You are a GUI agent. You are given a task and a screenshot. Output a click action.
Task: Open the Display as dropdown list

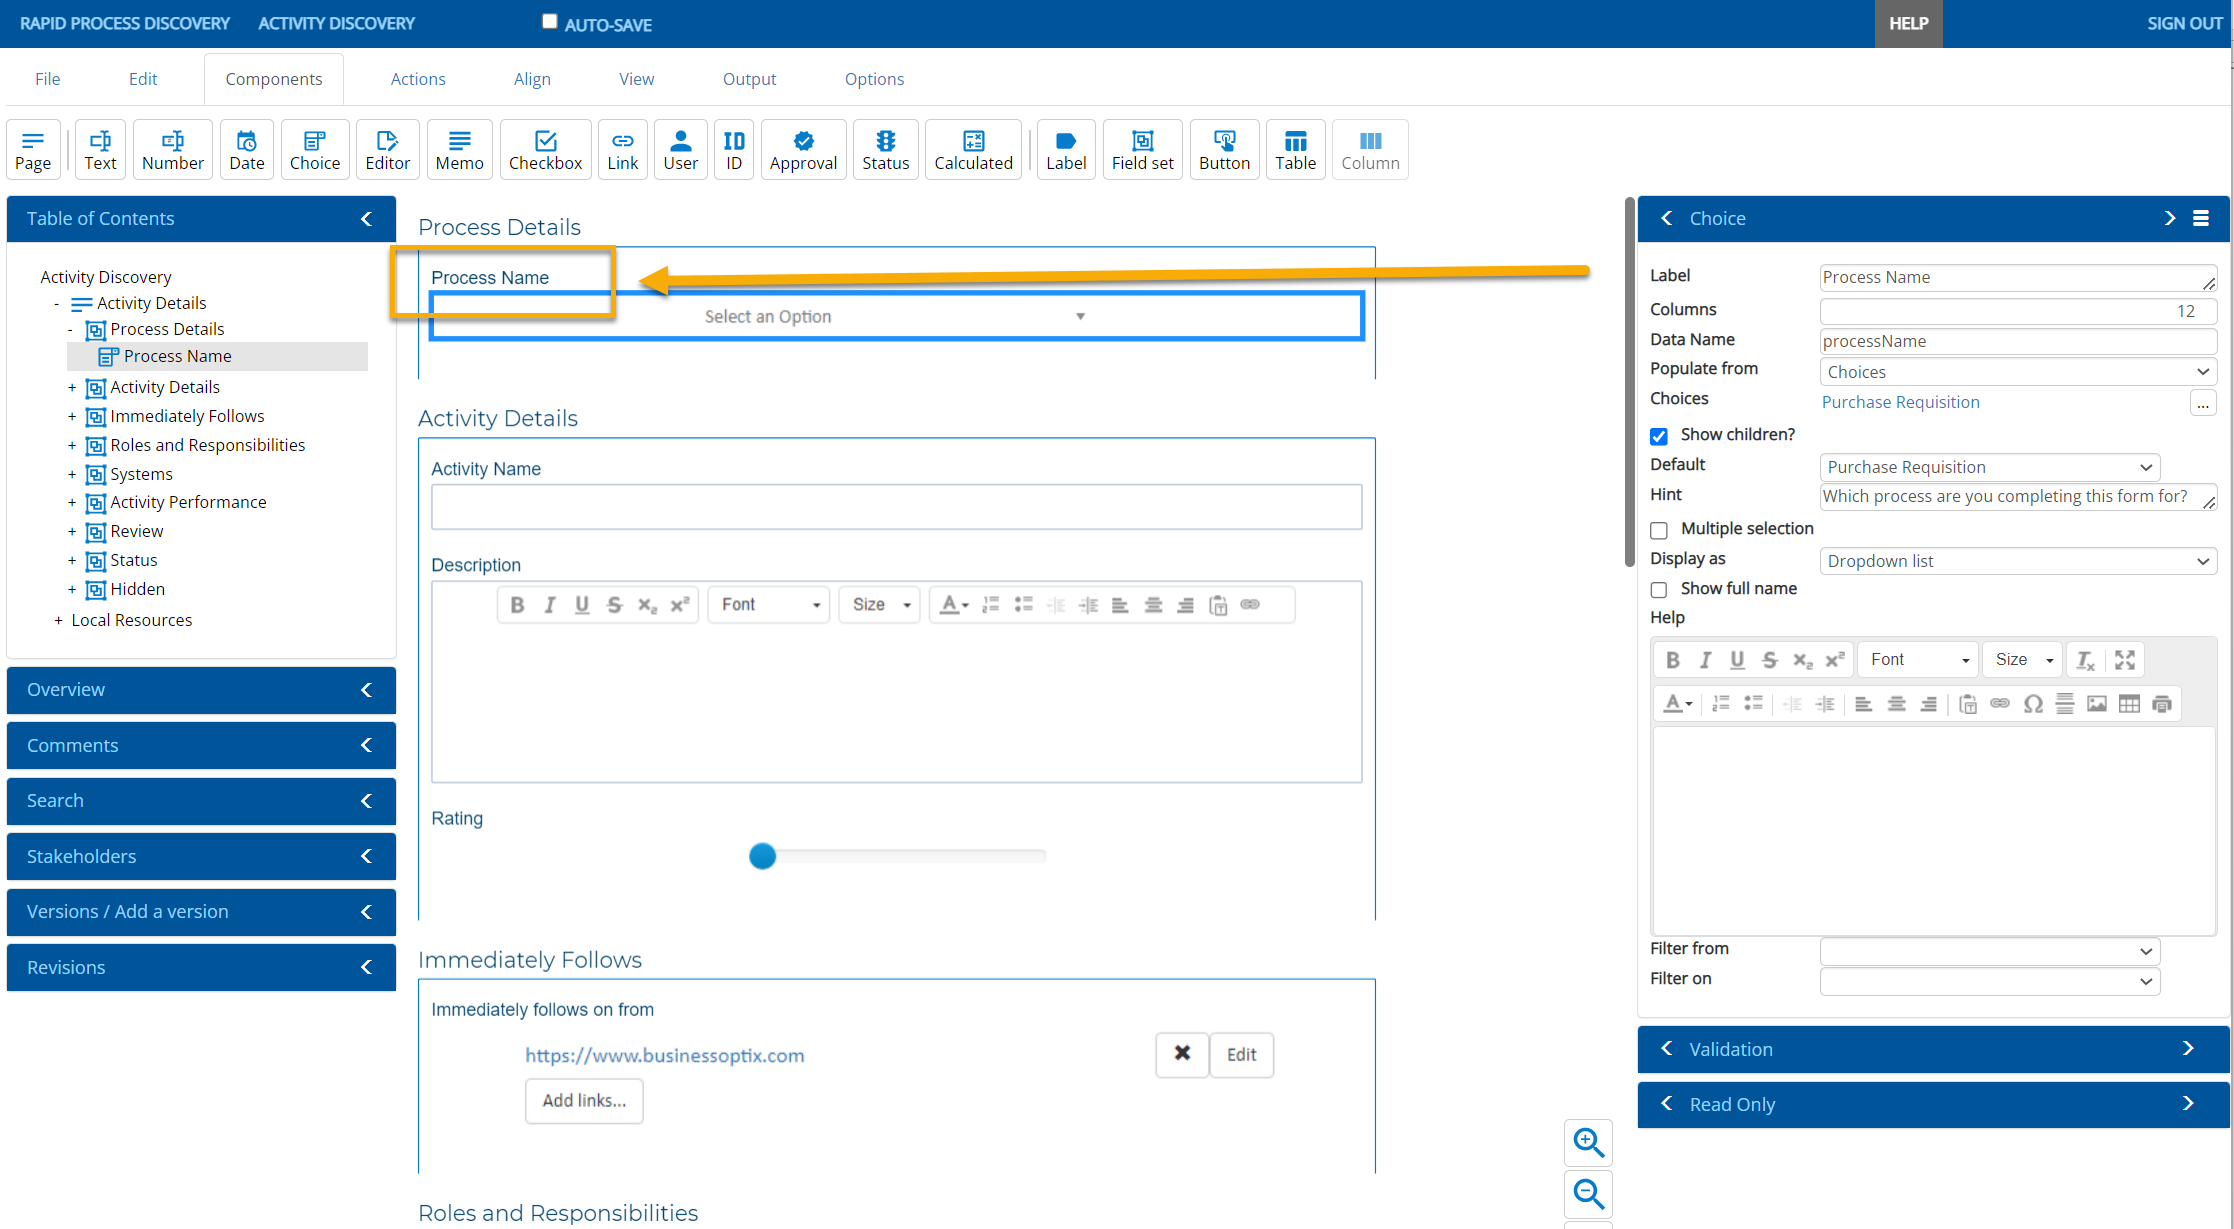coord(2018,561)
